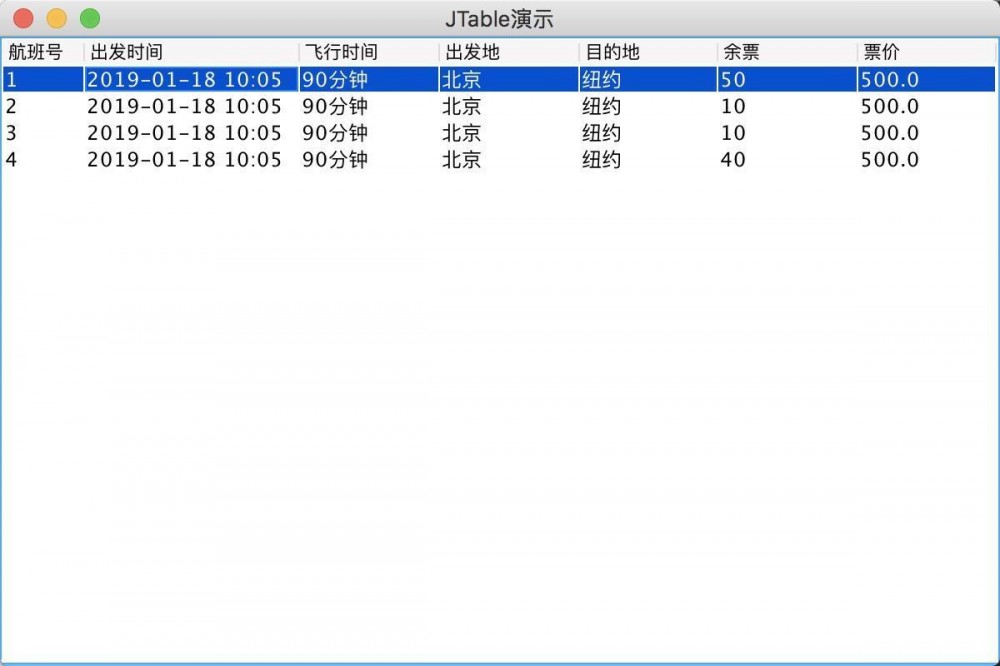Click the JTable演示 title bar
1000x666 pixels.
pyautogui.click(x=500, y=17)
